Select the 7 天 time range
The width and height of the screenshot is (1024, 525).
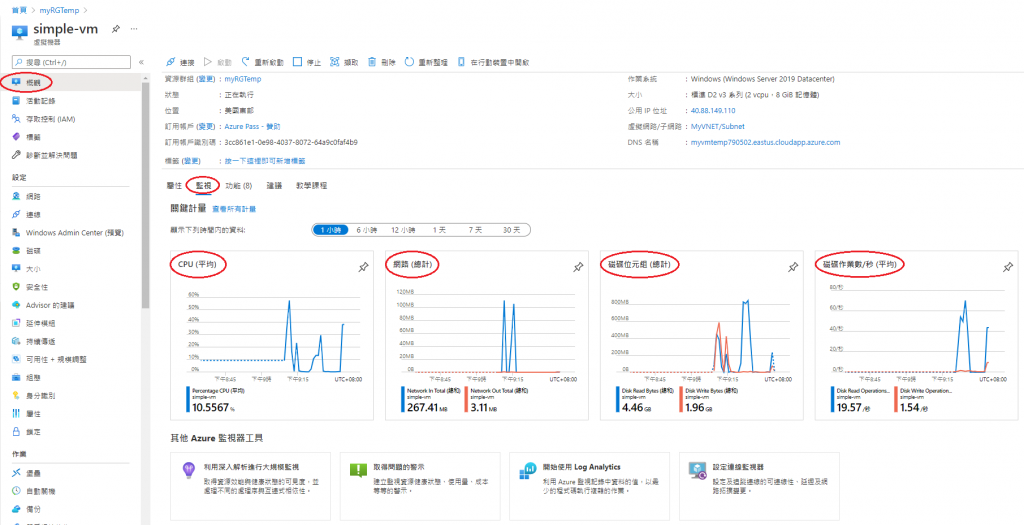[475, 230]
